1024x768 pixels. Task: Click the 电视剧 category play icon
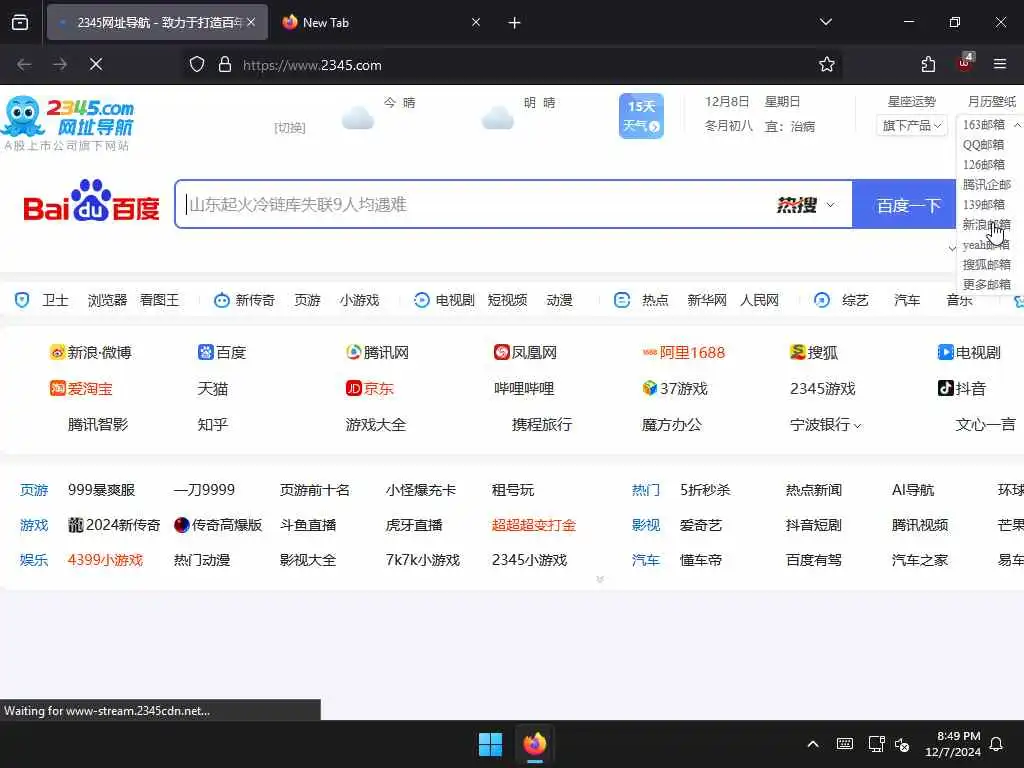coord(422,300)
